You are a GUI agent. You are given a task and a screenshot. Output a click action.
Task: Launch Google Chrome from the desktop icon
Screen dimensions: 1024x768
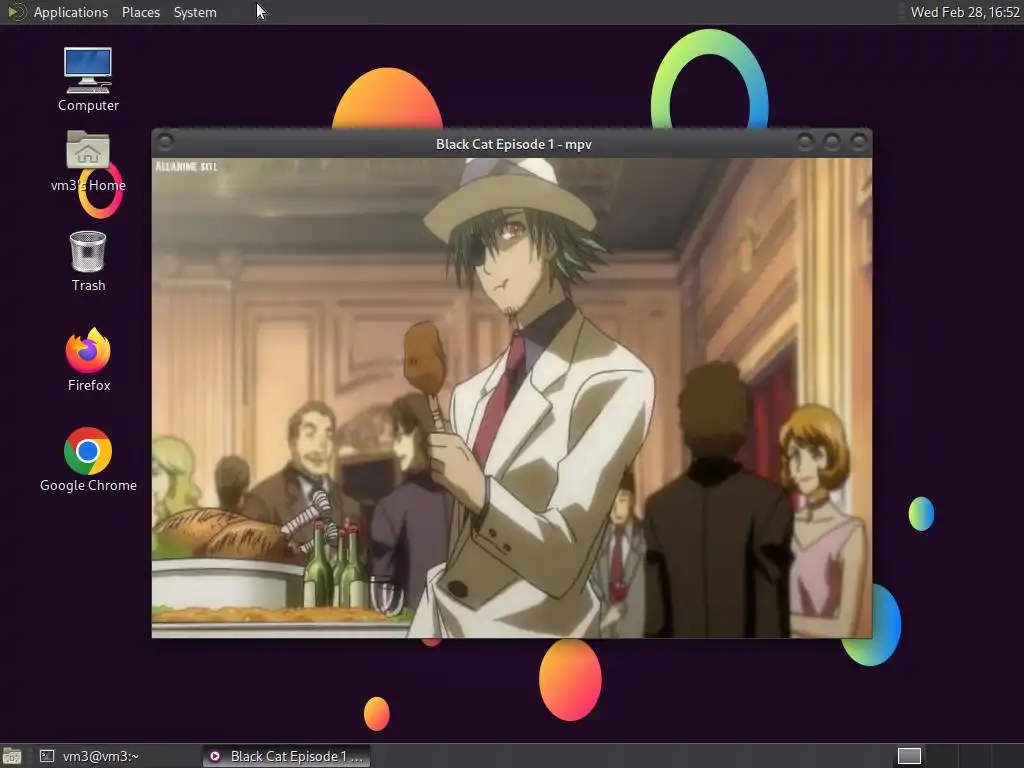[x=88, y=459]
